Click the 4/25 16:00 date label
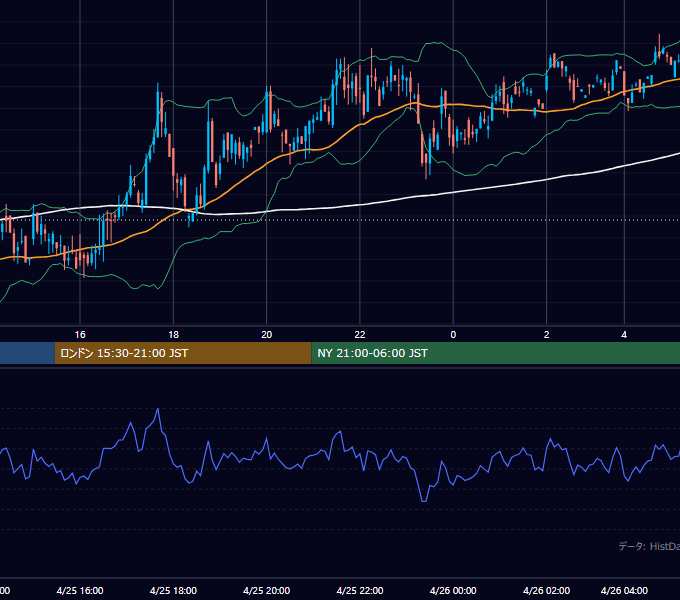 point(80,590)
